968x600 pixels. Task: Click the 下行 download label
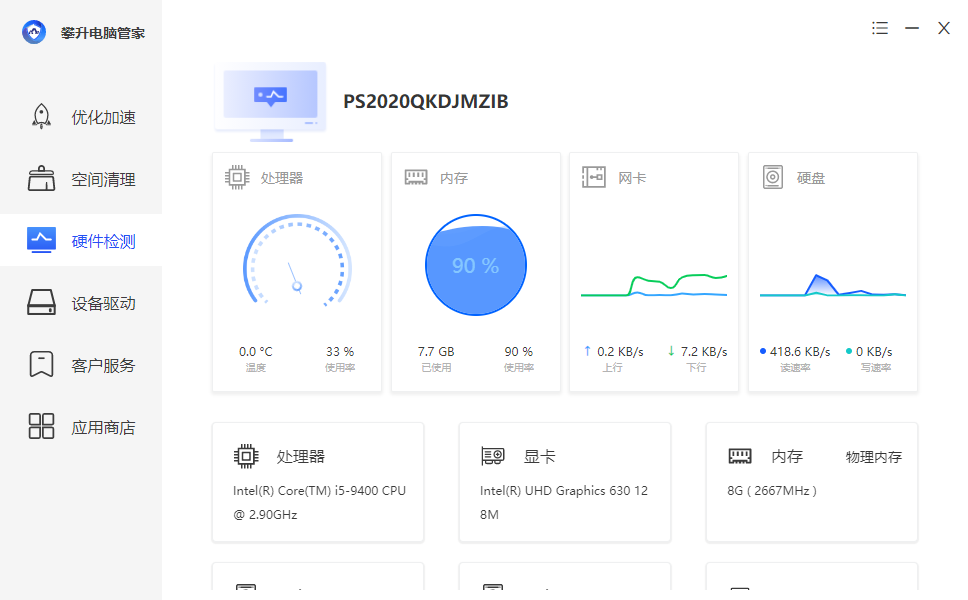696,368
